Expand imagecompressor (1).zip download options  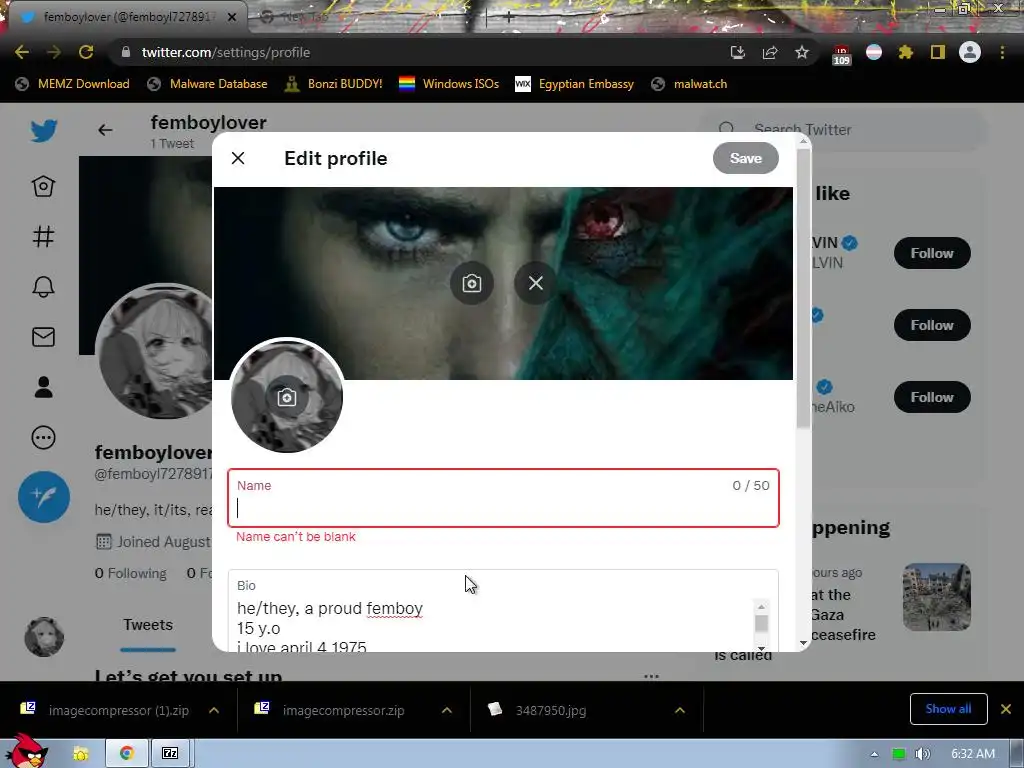(214, 710)
